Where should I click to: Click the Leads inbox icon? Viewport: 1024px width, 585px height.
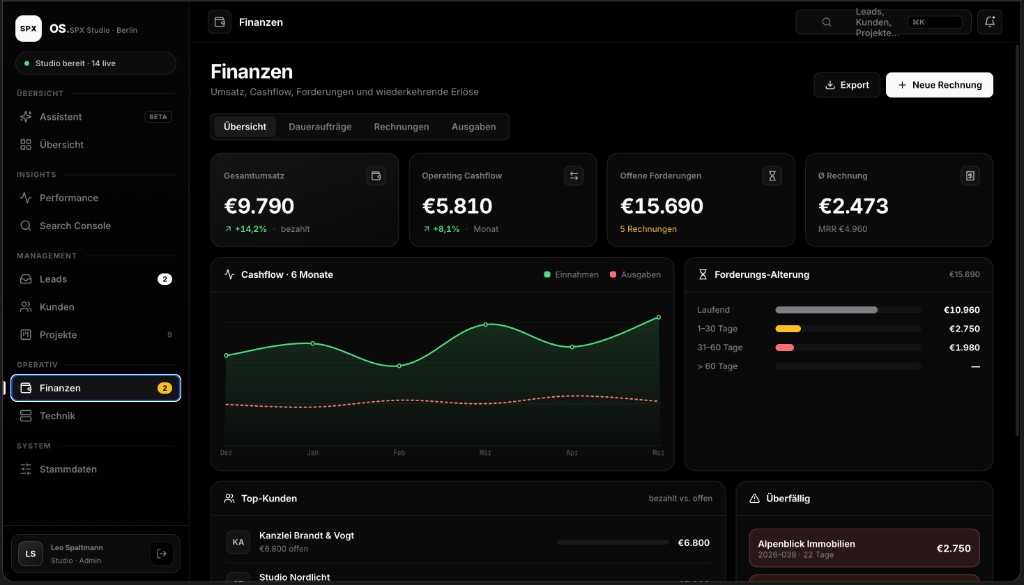tap(25, 279)
